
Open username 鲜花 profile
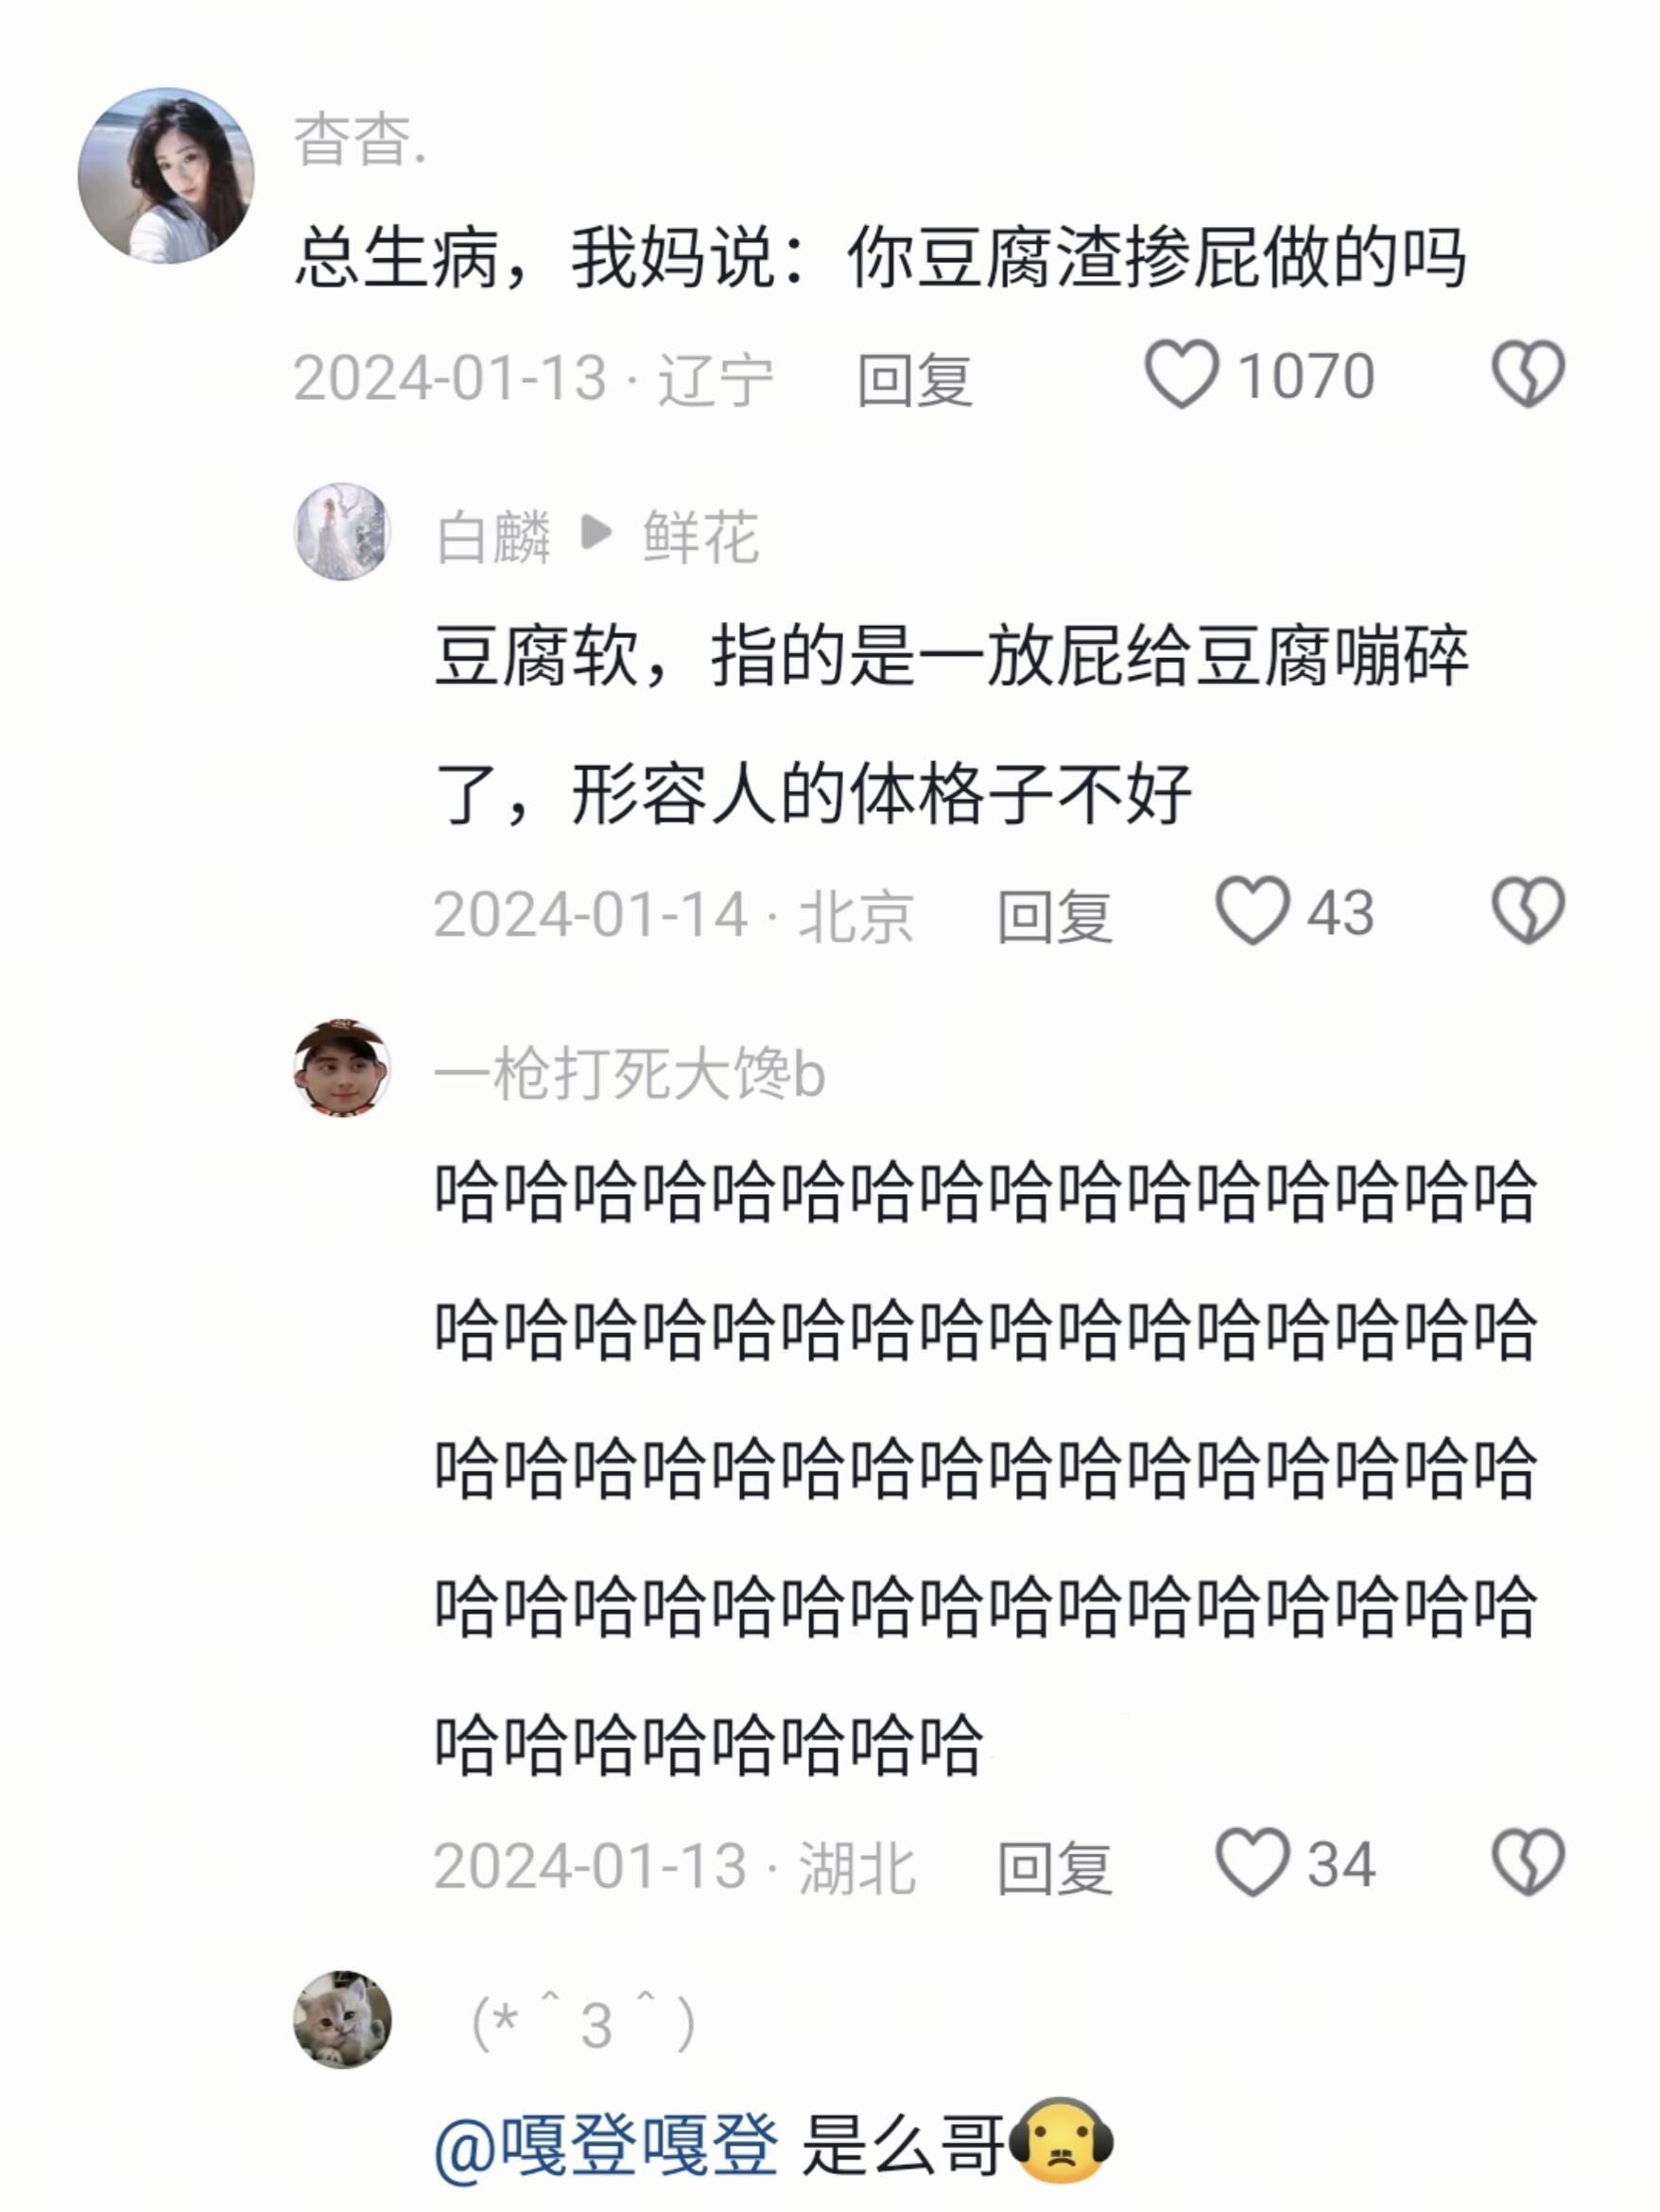point(700,537)
